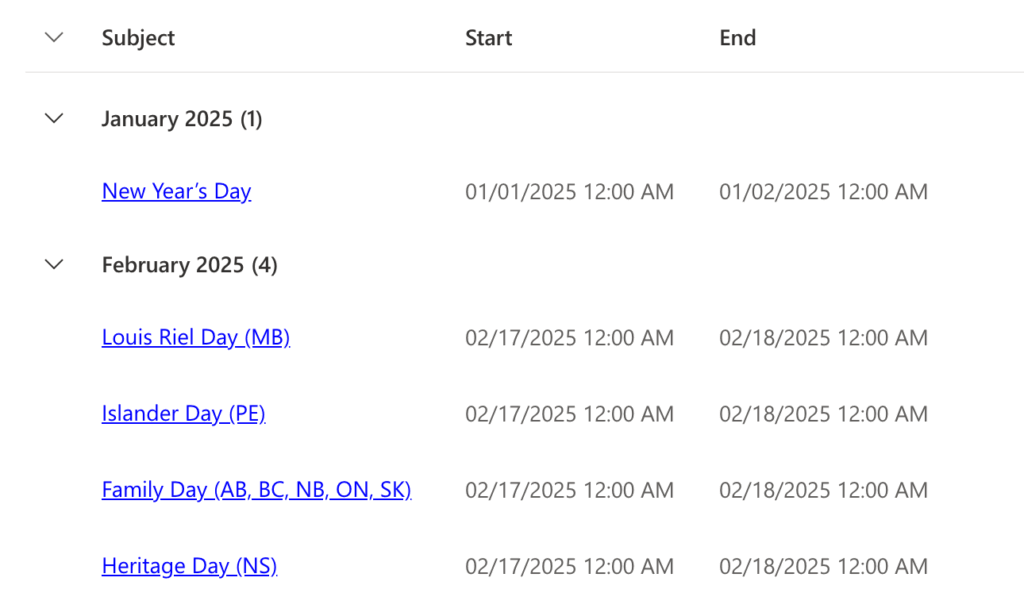Open the Islander Day (PE) item
Viewport: 1024px width, 616px height.
click(x=183, y=413)
